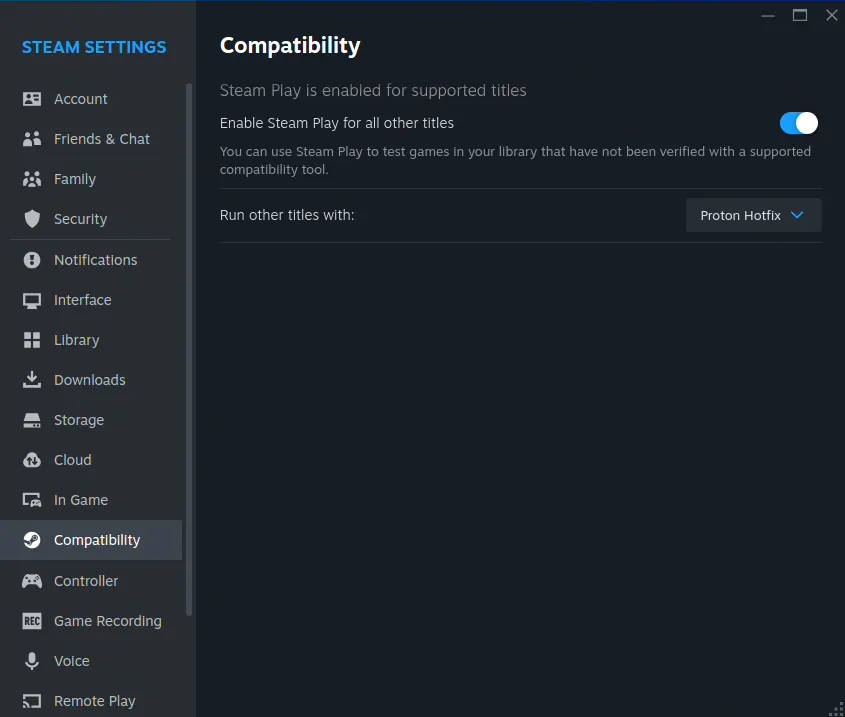This screenshot has height=717, width=845.
Task: Disable Steam Play for all other titles
Action: pyautogui.click(x=799, y=123)
